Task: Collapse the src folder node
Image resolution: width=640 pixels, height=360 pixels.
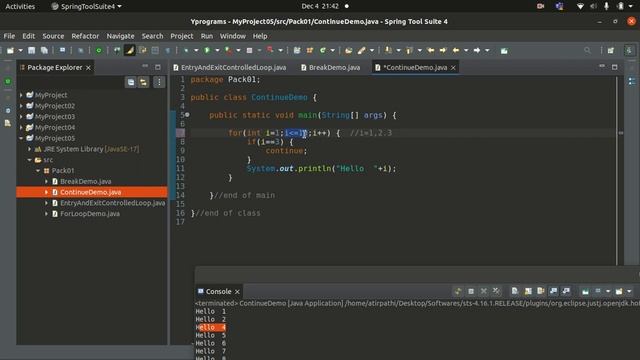Action: 29,160
